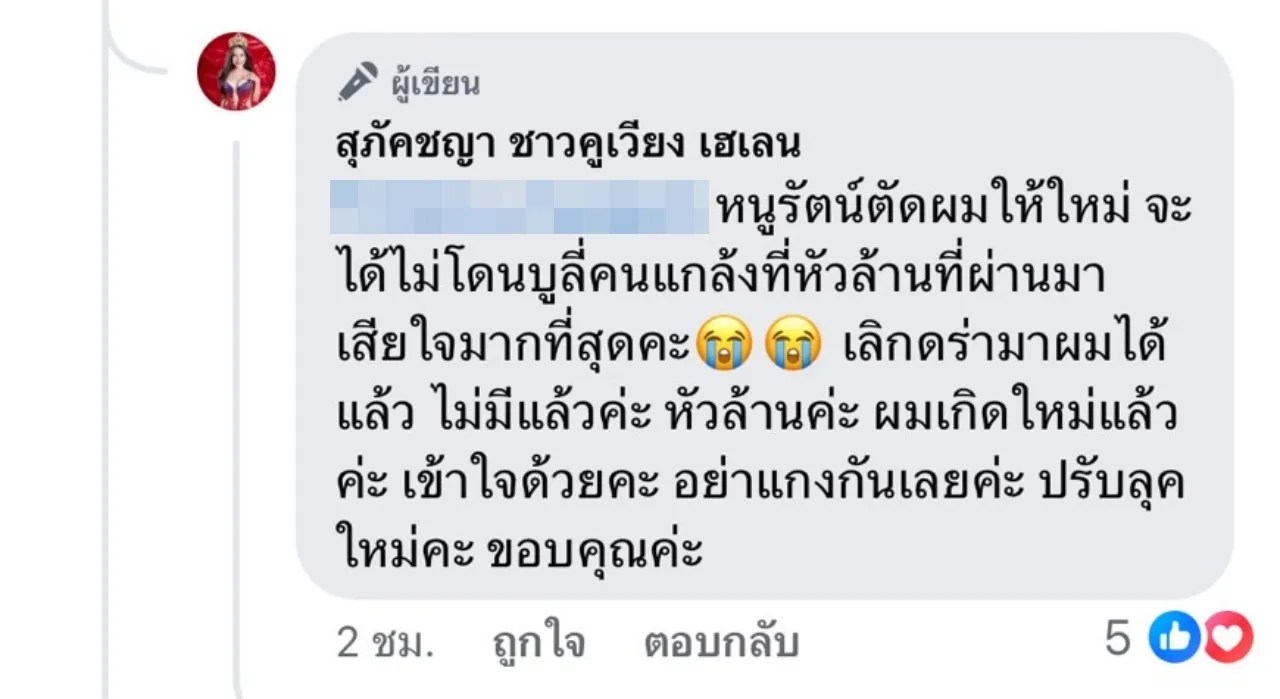View who reacted via the 5 count
This screenshot has height=699, width=1280.
pyautogui.click(x=1118, y=639)
